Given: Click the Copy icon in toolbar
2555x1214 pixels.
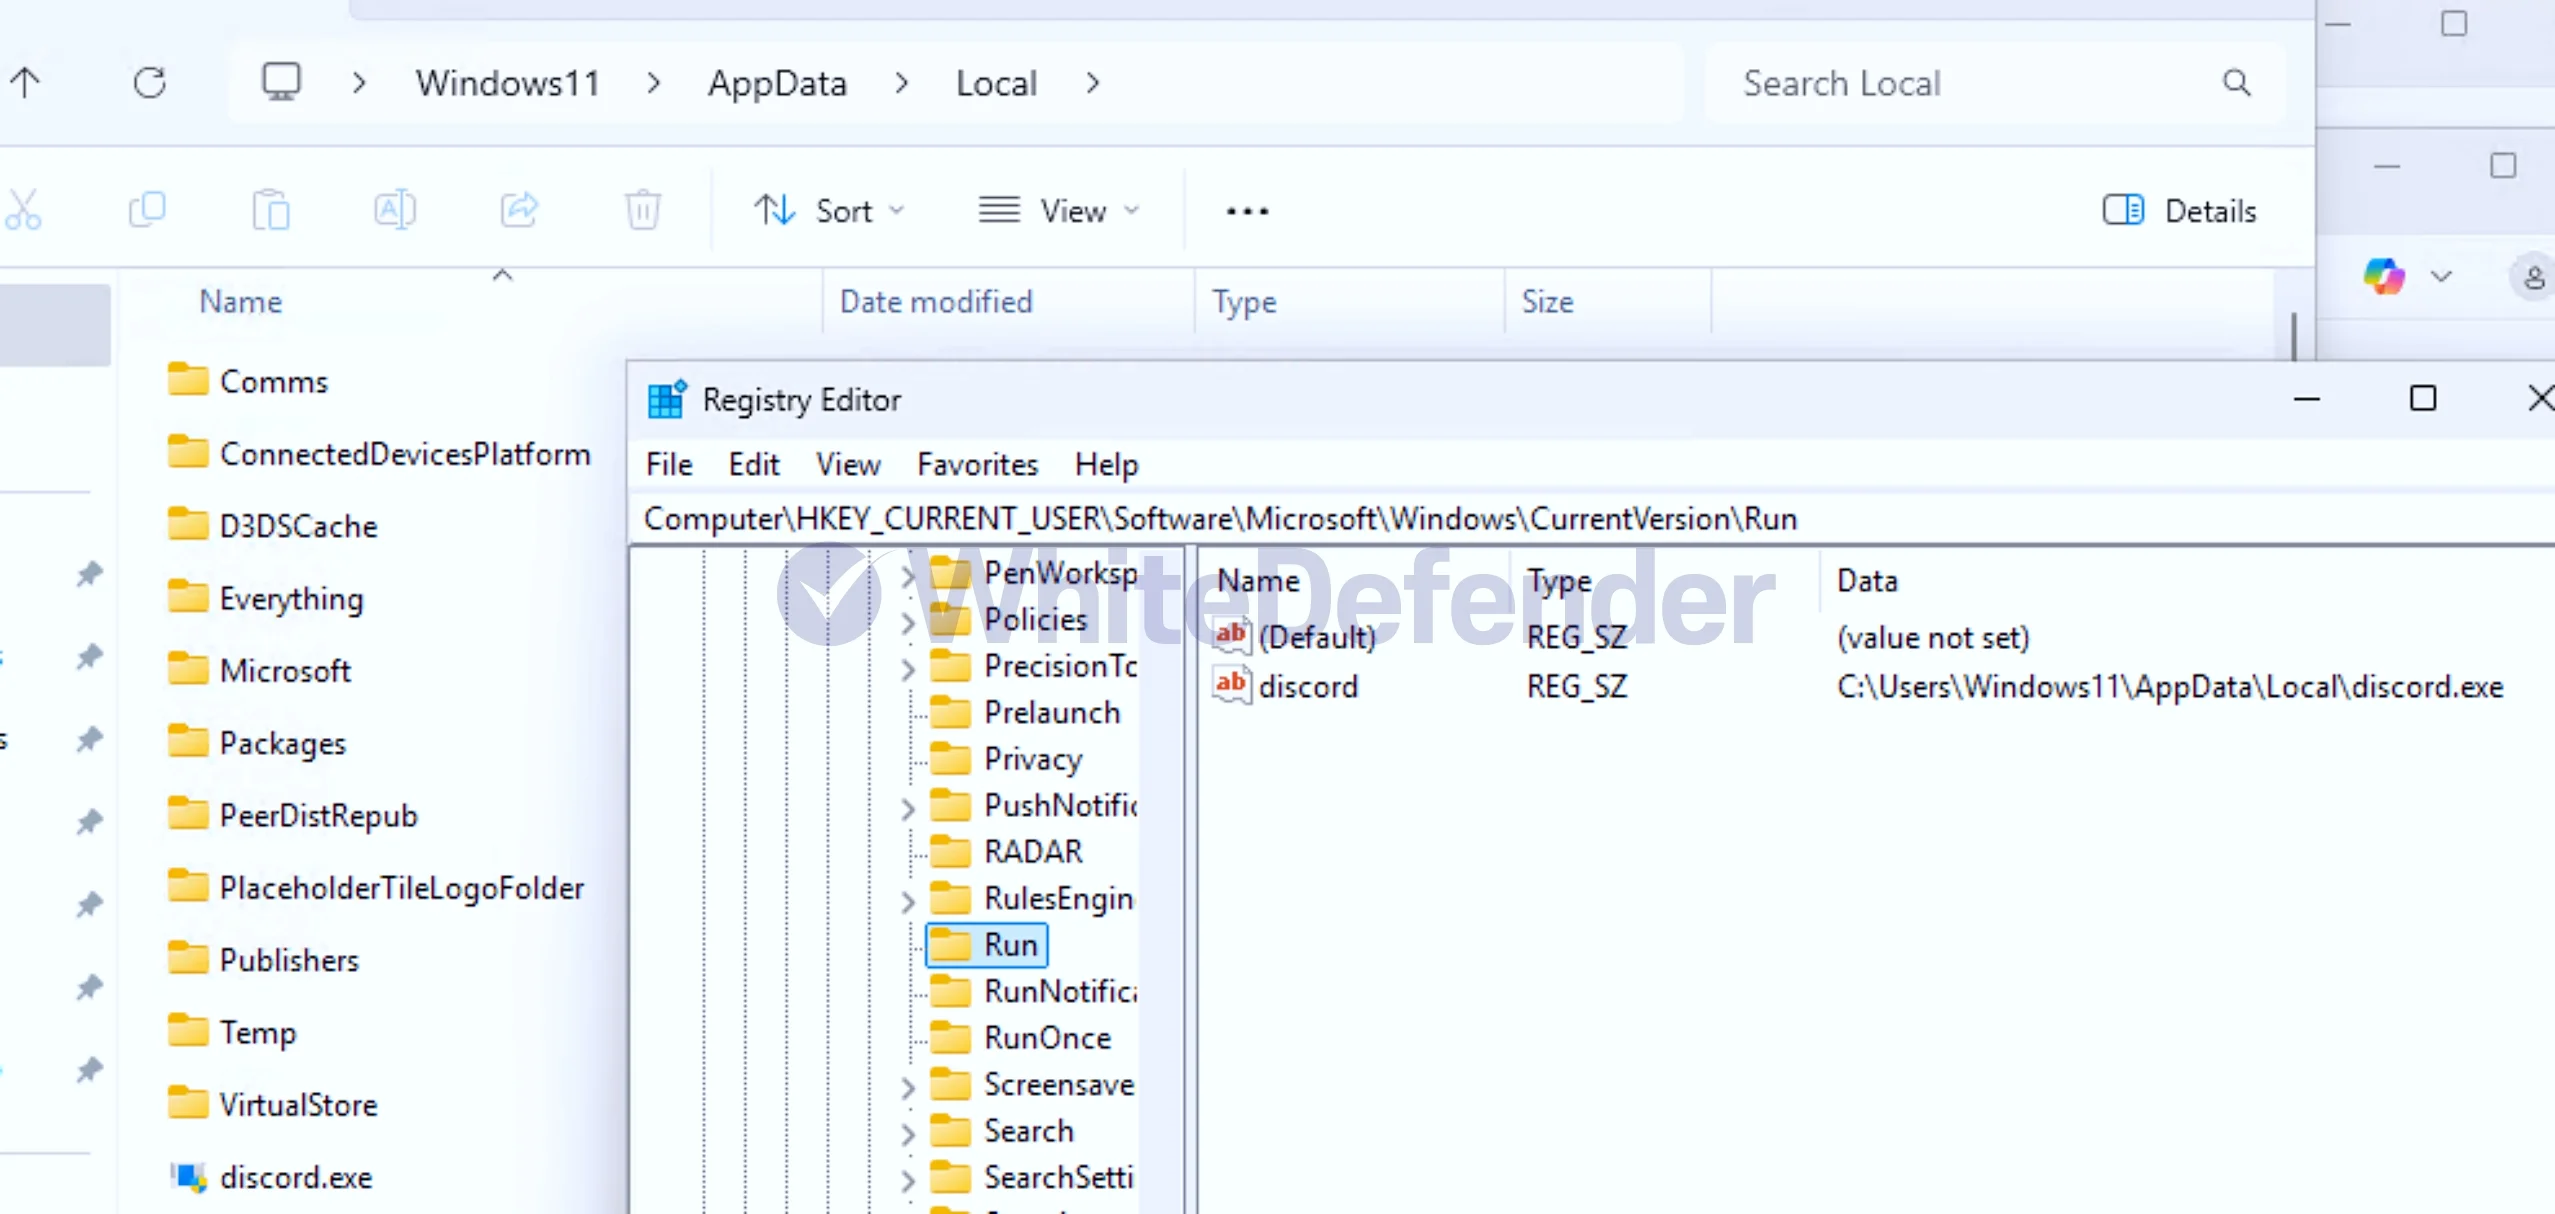Looking at the screenshot, I should click(x=147, y=210).
